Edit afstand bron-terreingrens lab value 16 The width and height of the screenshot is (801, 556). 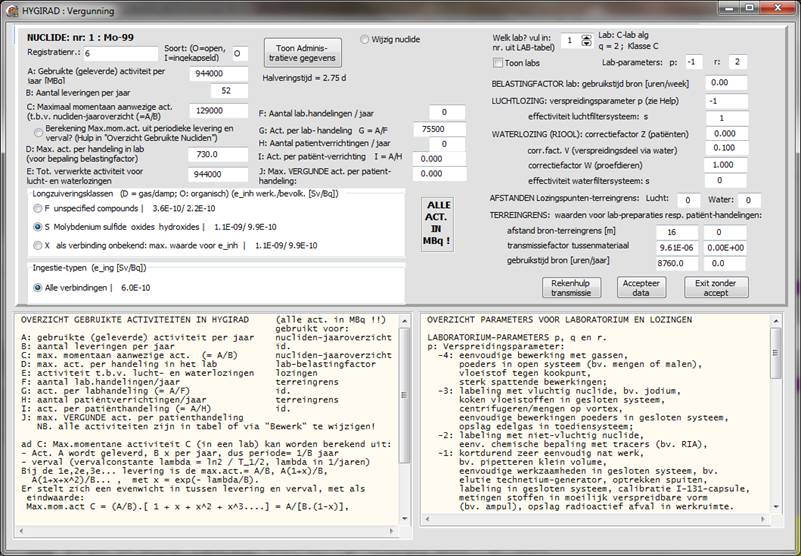click(677, 233)
